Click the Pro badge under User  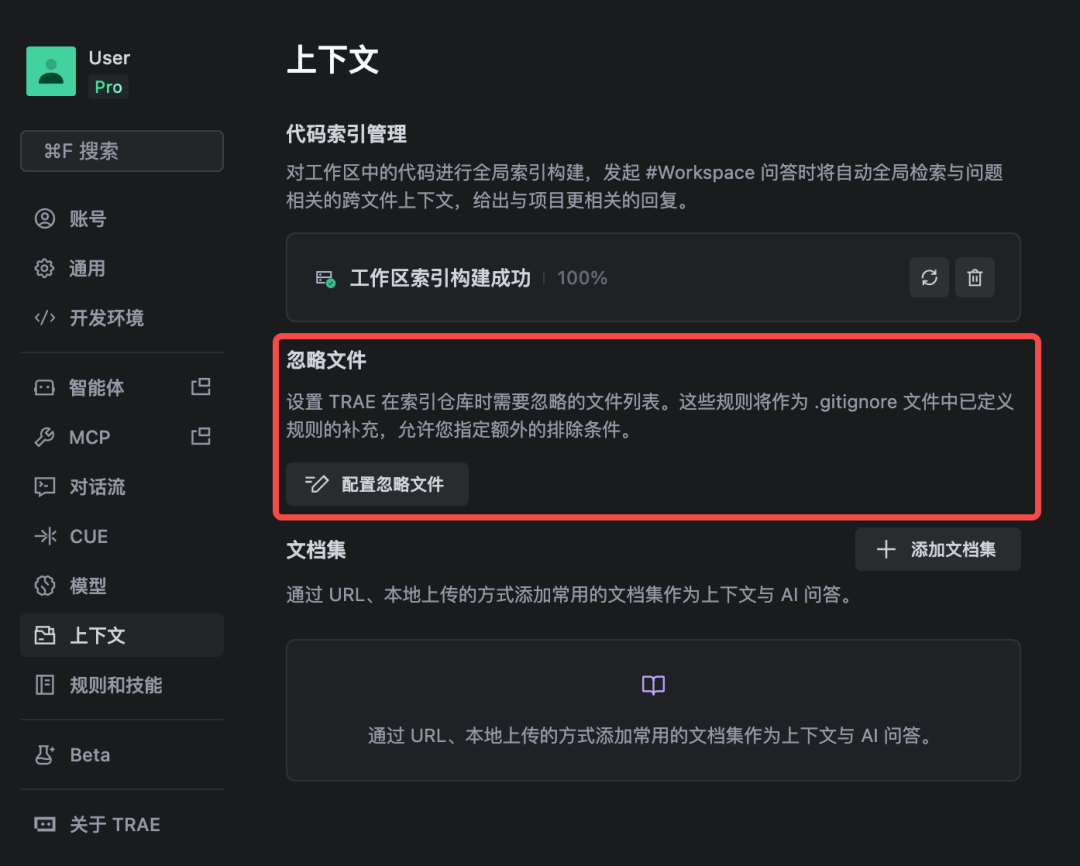pyautogui.click(x=108, y=87)
